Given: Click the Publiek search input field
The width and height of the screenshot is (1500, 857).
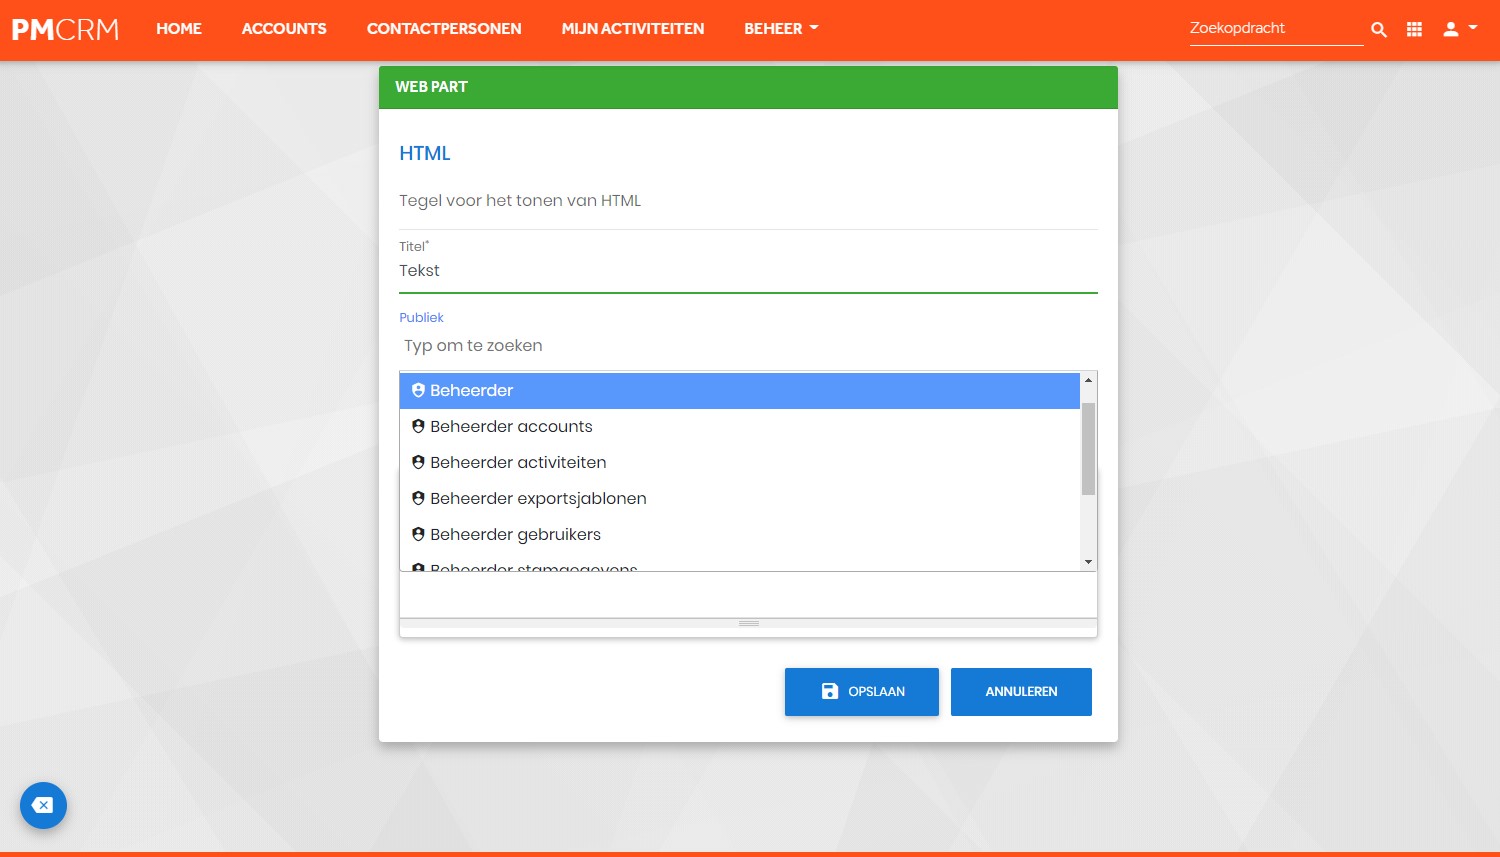Looking at the screenshot, I should [748, 346].
